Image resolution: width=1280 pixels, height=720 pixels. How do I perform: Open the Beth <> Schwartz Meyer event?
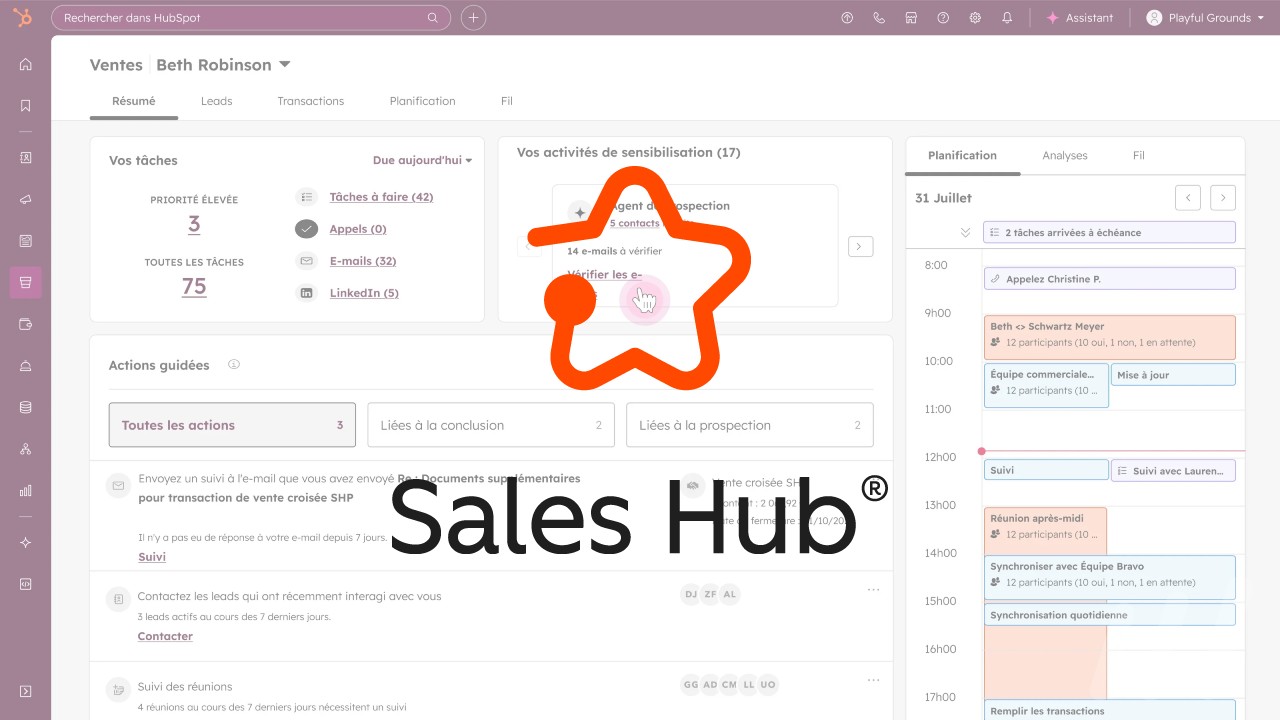(x=1109, y=337)
